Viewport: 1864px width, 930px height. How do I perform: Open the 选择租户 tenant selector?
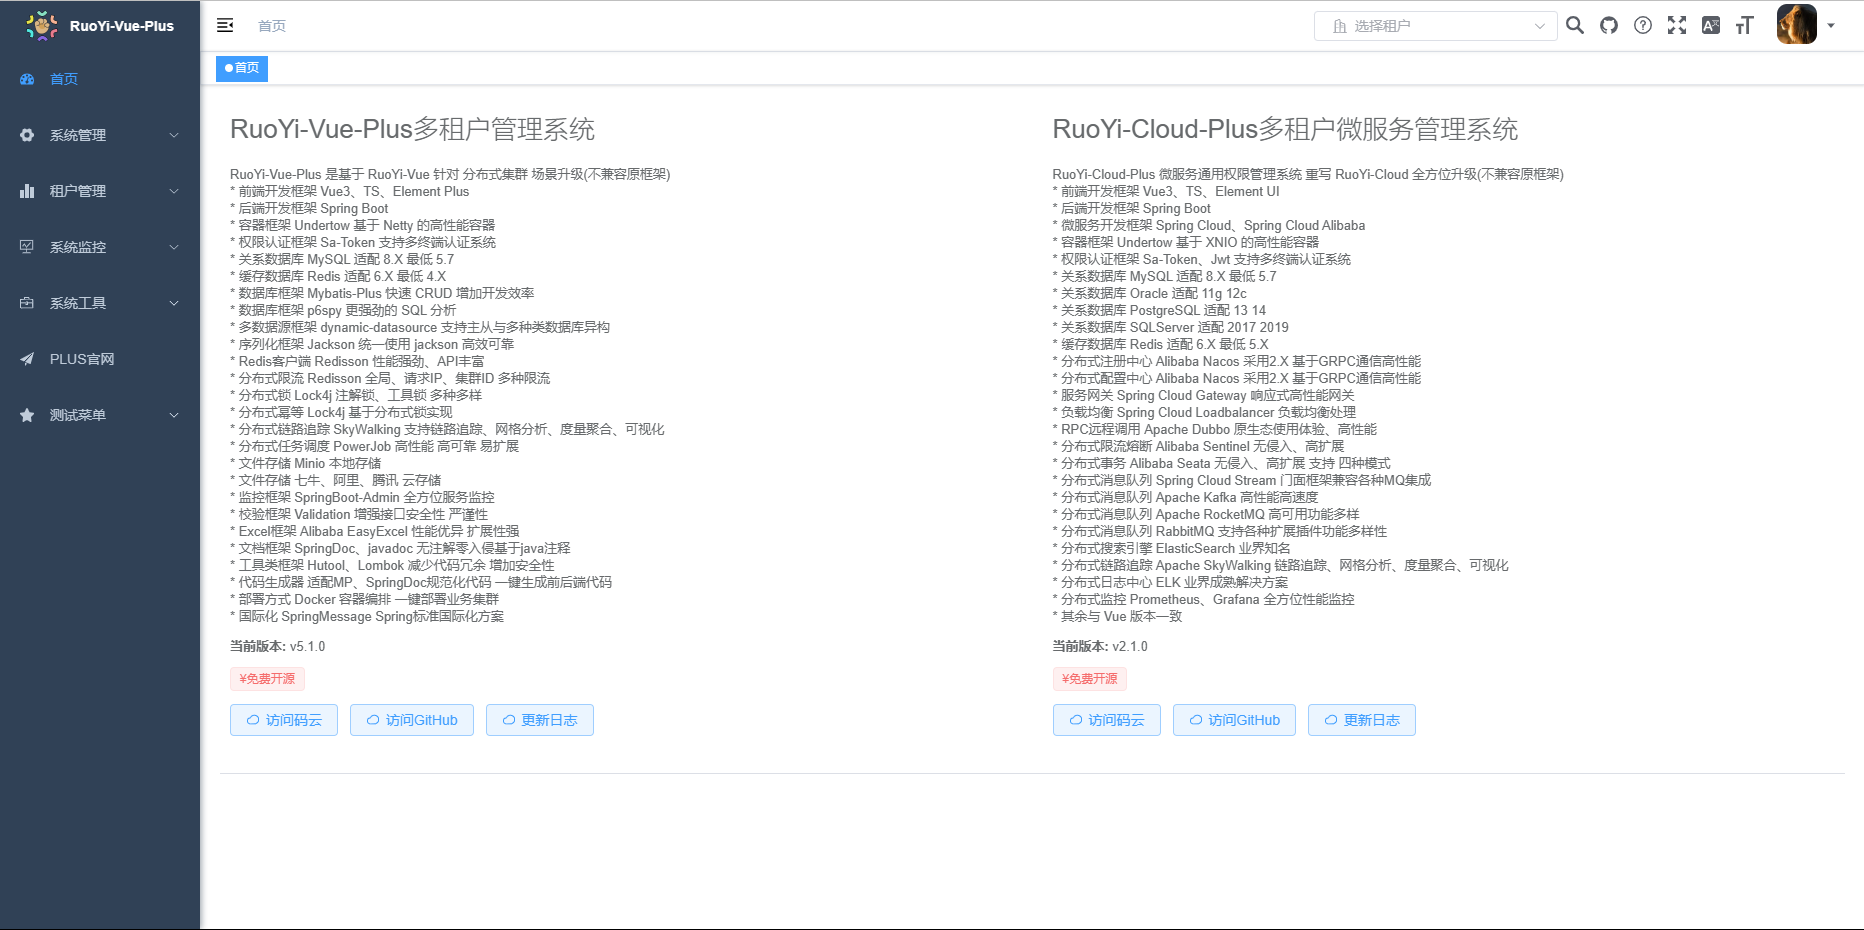click(x=1435, y=26)
